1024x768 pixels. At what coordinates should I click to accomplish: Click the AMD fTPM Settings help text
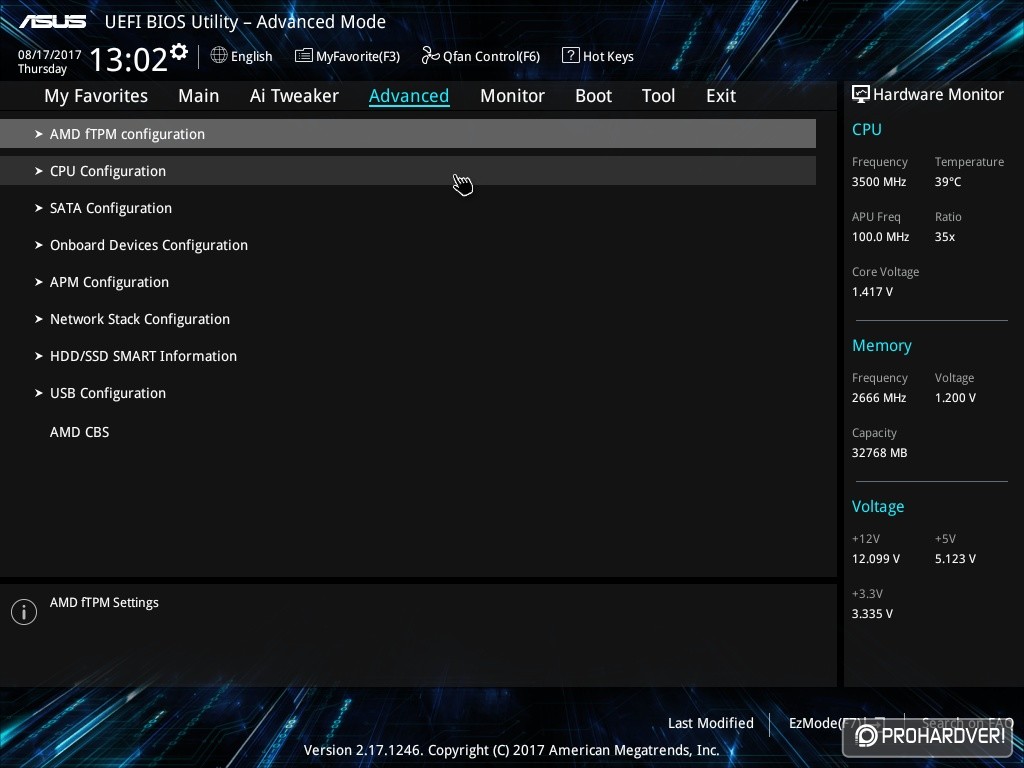(x=104, y=603)
